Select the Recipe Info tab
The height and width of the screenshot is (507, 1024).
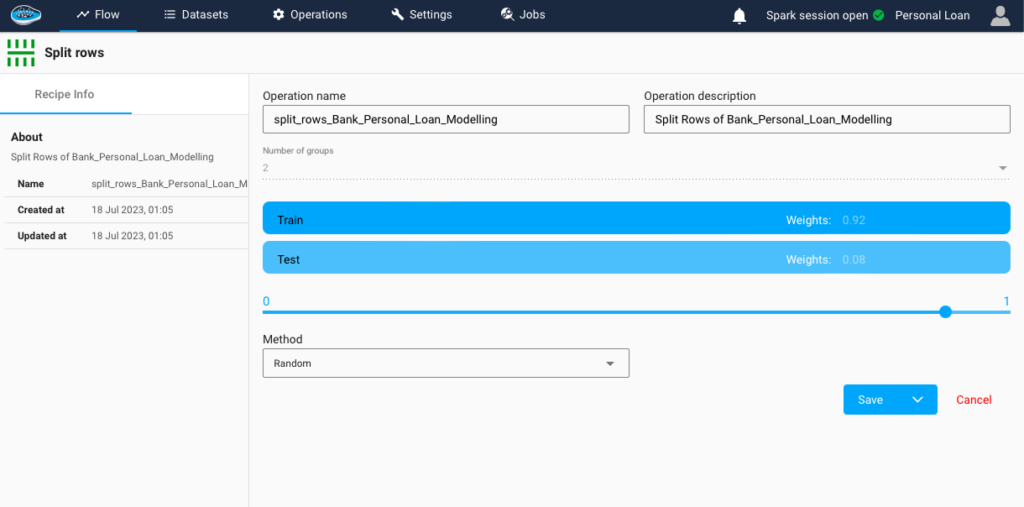[65, 95]
